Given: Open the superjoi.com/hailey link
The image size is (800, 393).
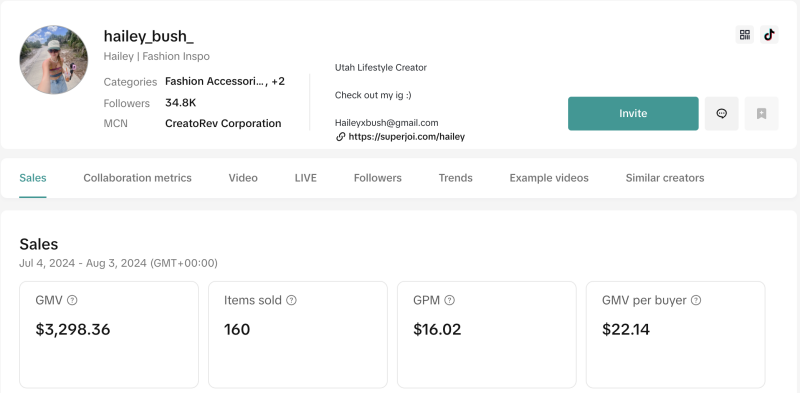Looking at the screenshot, I should [407, 137].
